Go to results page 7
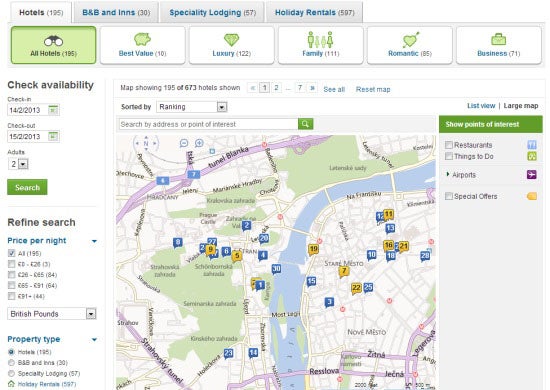Viewport: 550px width, 390px height. (x=300, y=87)
